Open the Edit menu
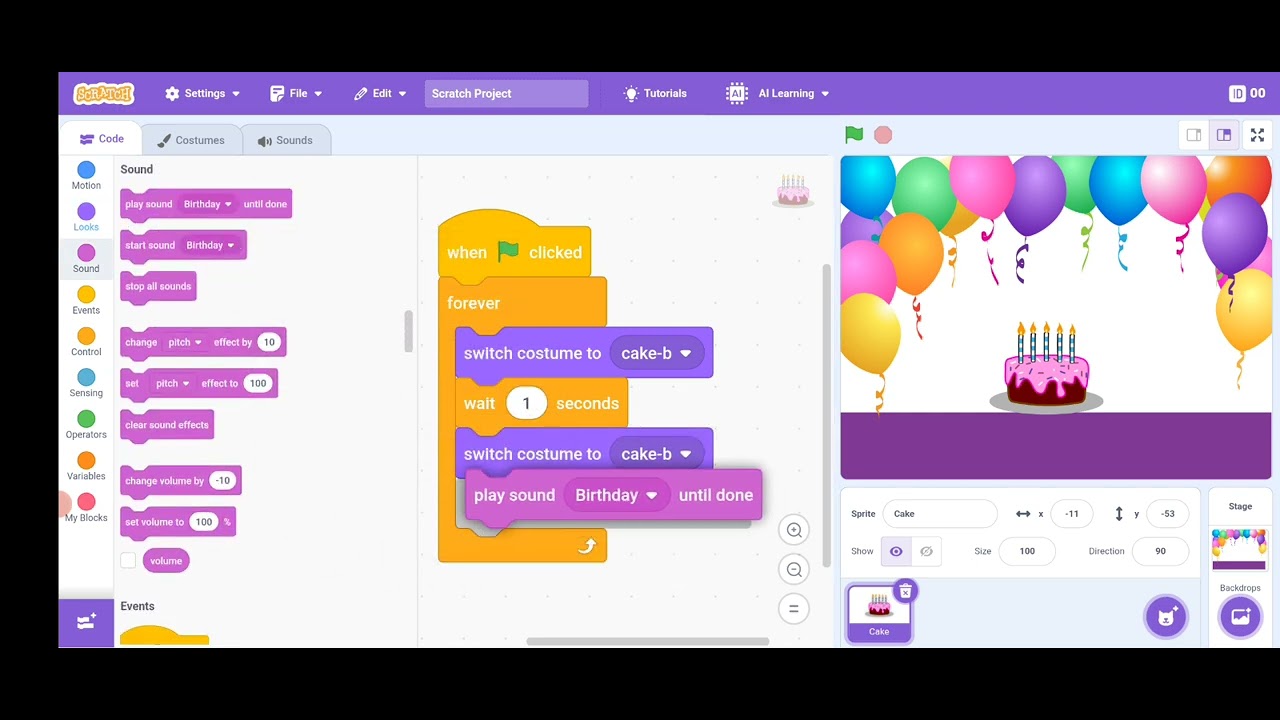Viewport: 1280px width, 720px height. (x=380, y=93)
